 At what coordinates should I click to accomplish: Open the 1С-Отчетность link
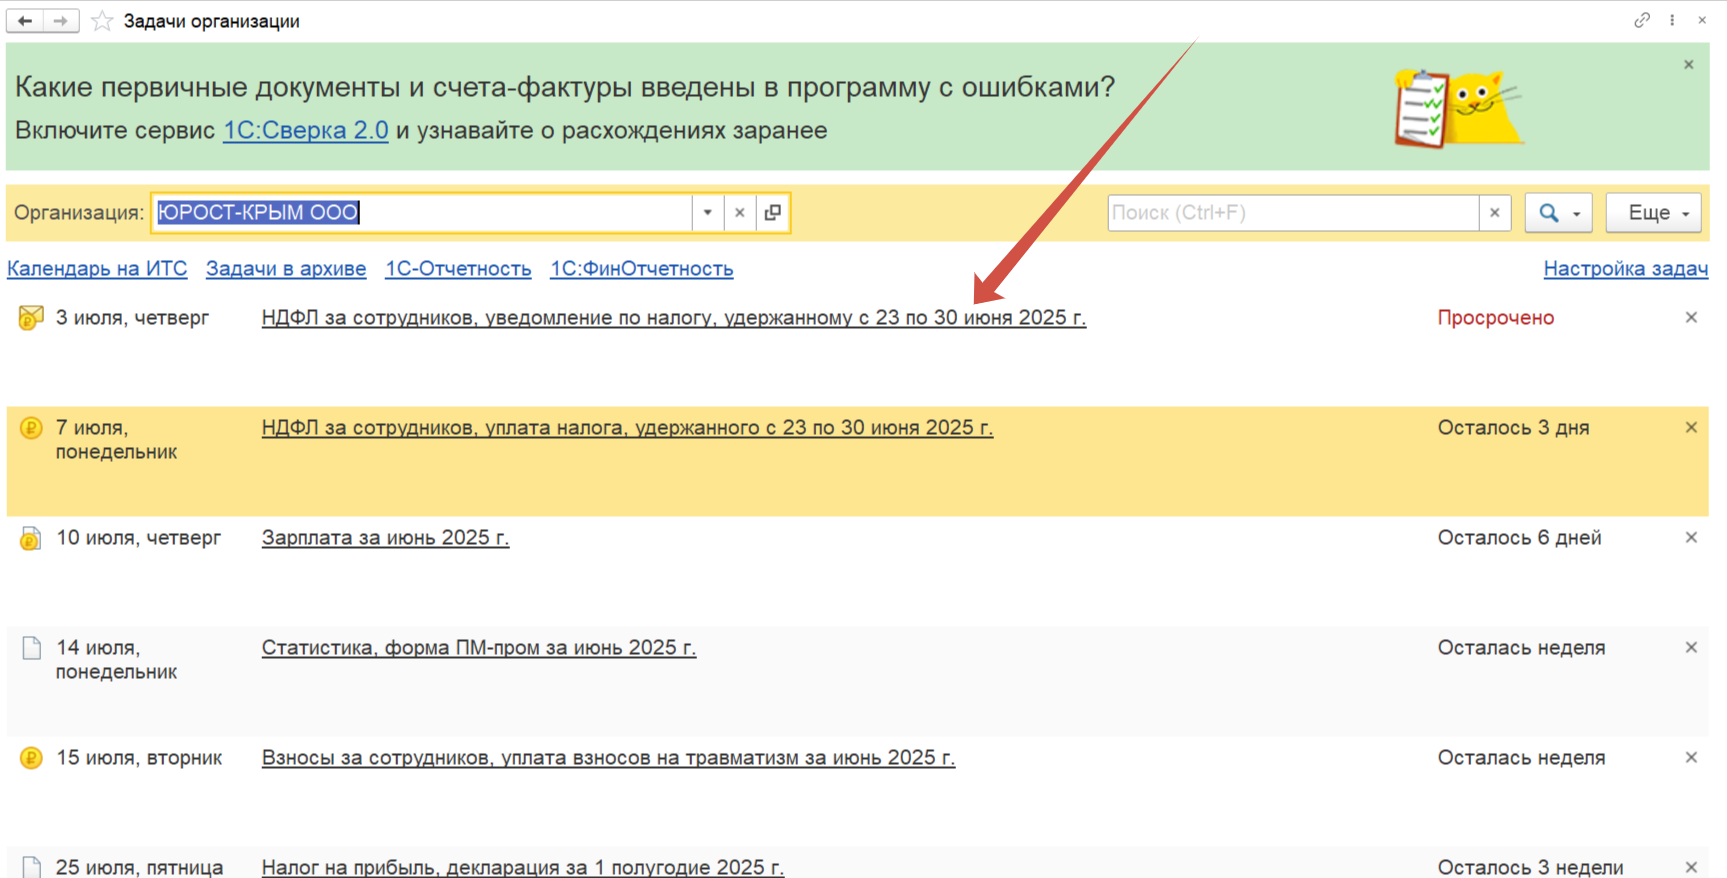(x=458, y=269)
